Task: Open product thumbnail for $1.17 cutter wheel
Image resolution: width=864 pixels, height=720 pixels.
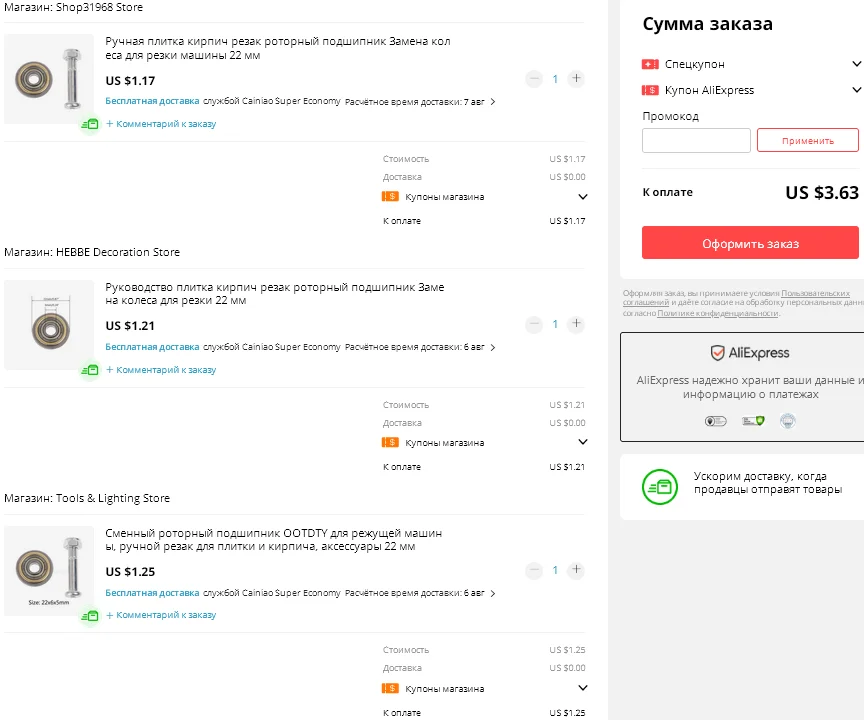Action: coord(49,79)
